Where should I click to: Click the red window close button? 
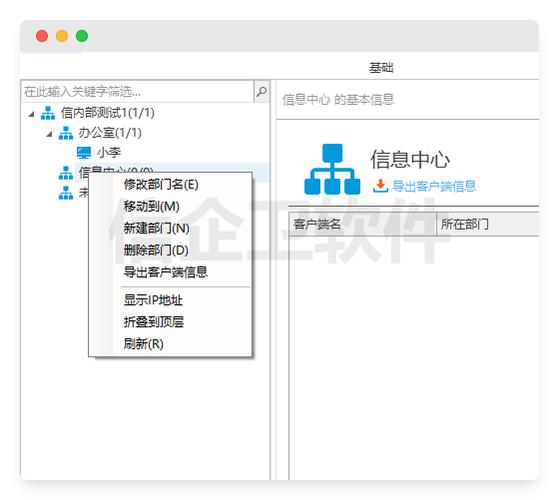[x=42, y=36]
